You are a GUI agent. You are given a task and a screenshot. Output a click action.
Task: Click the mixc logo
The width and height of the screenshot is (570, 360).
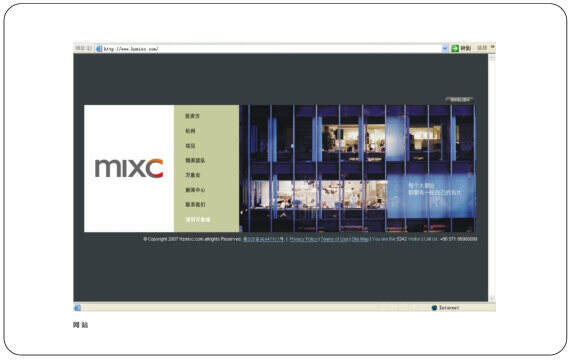coord(129,168)
